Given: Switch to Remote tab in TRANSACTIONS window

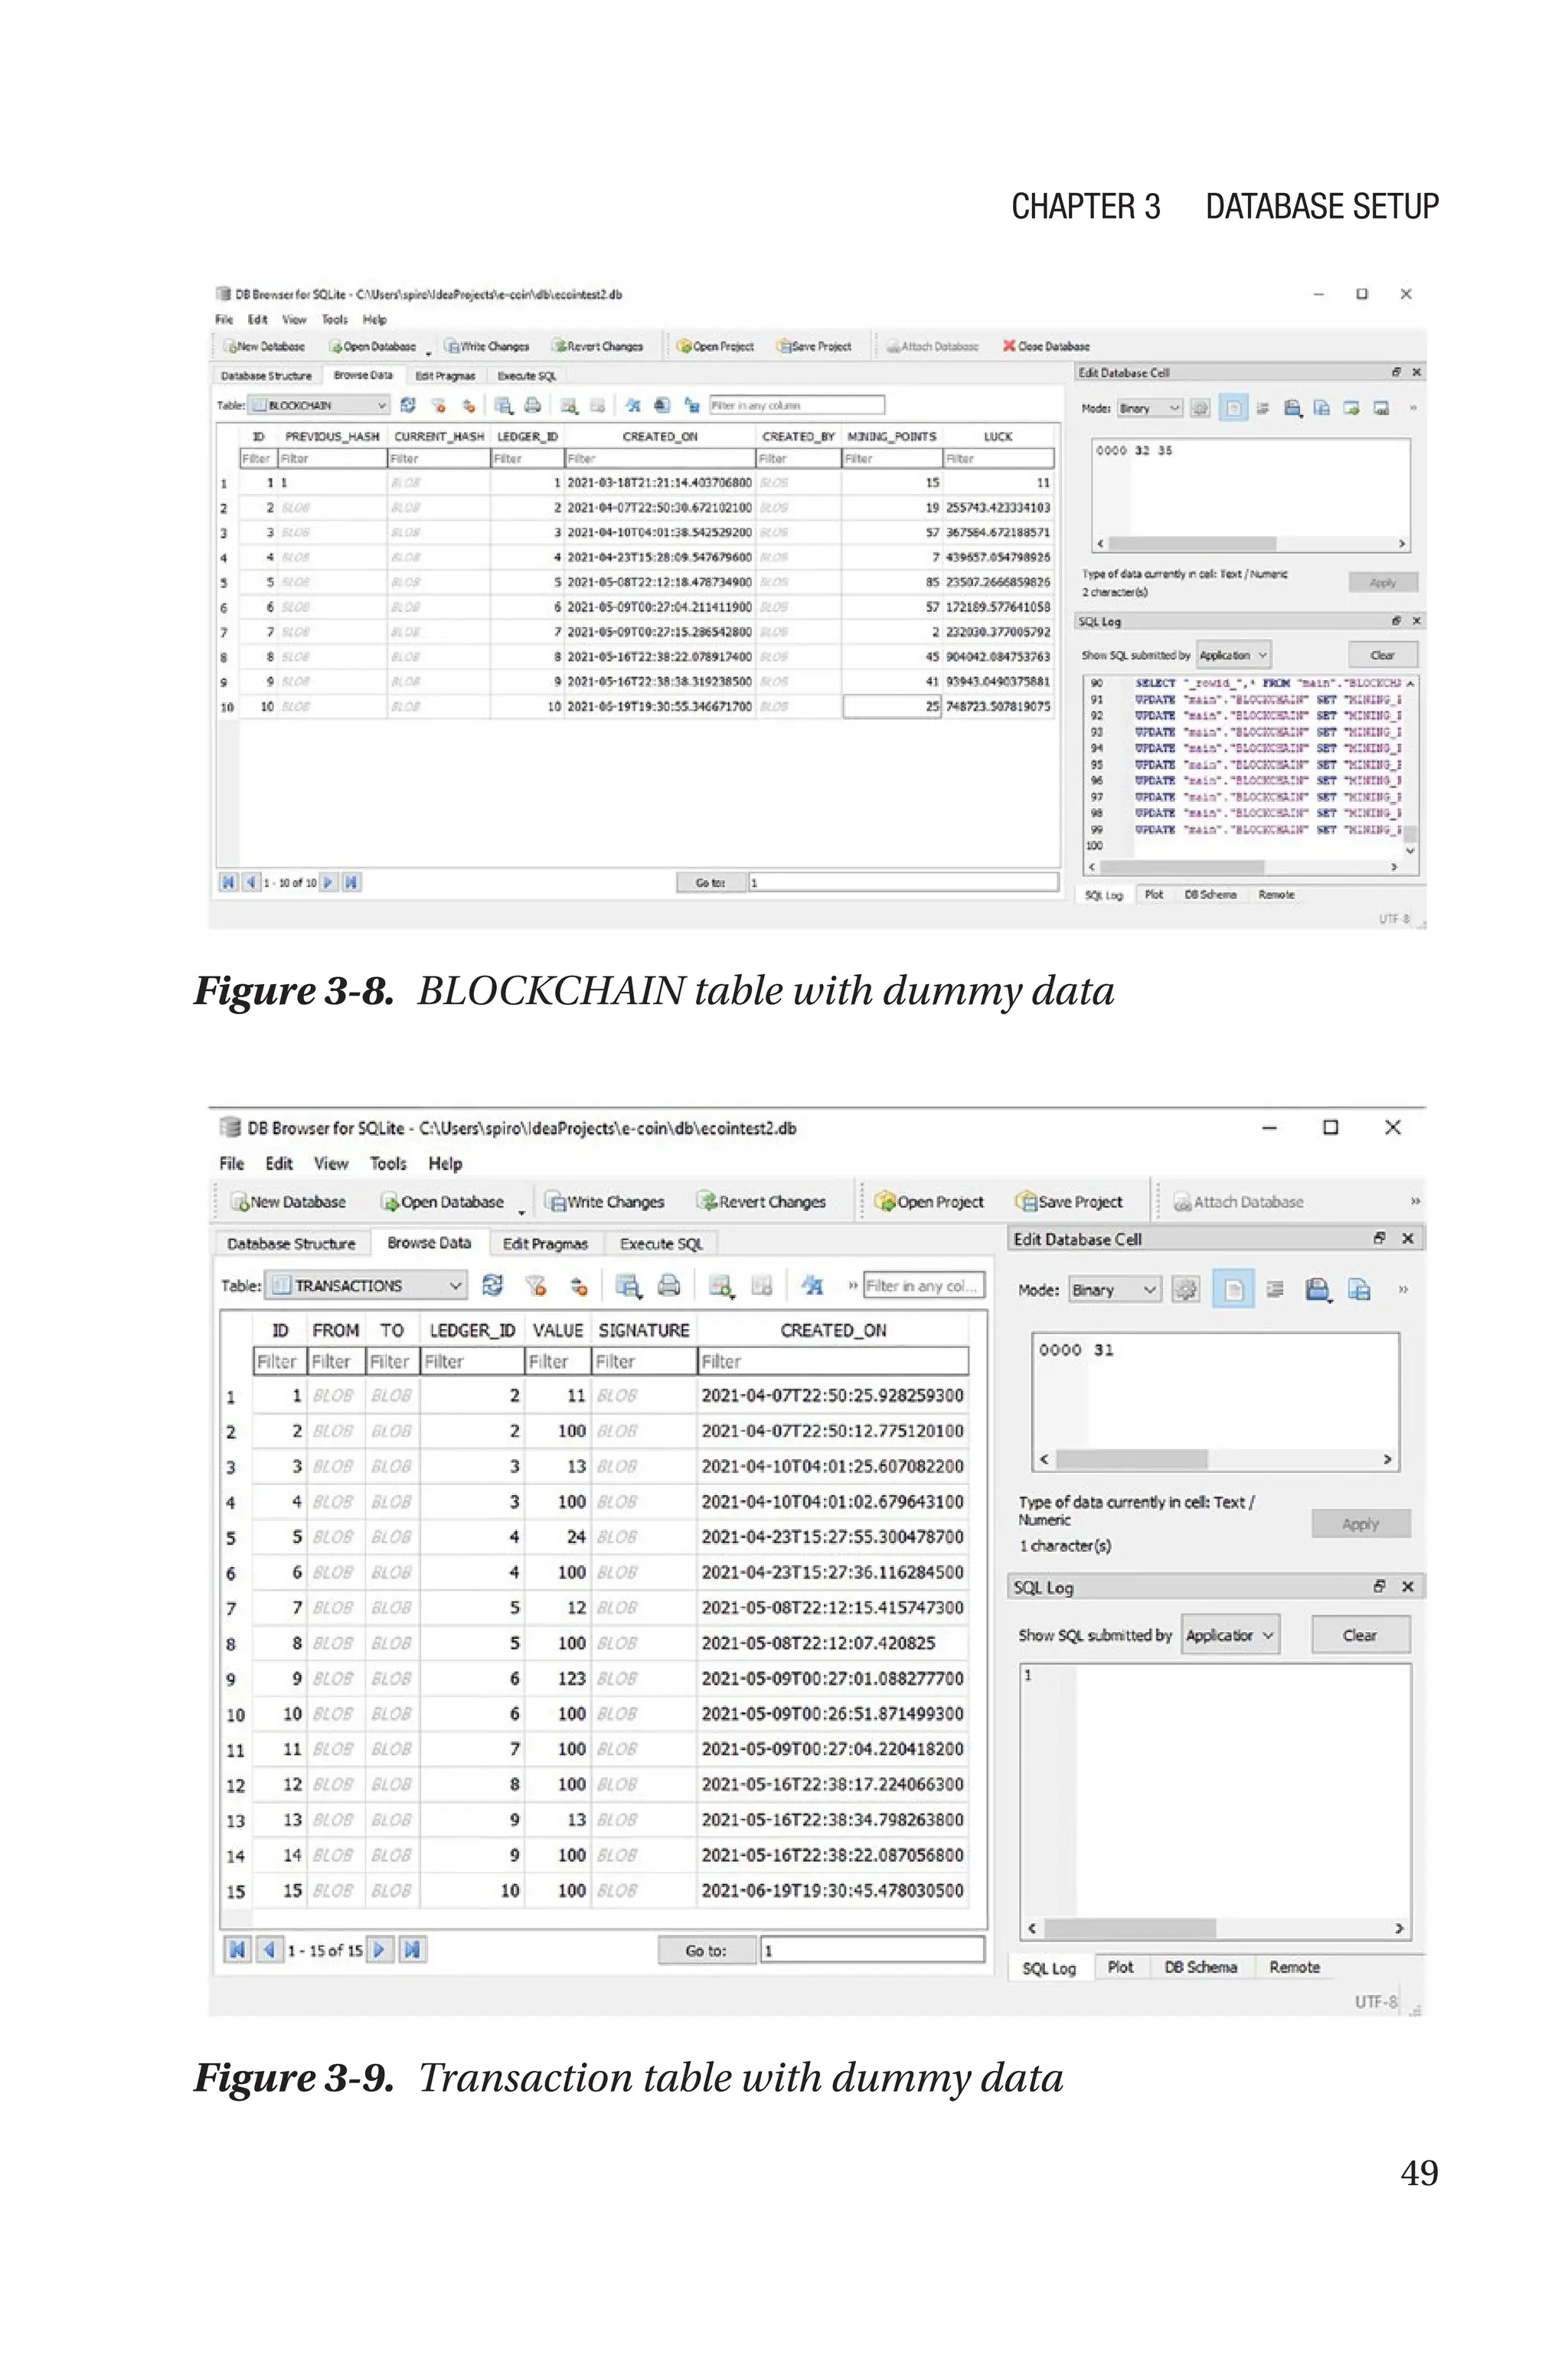Looking at the screenshot, I should pyautogui.click(x=1294, y=1967).
